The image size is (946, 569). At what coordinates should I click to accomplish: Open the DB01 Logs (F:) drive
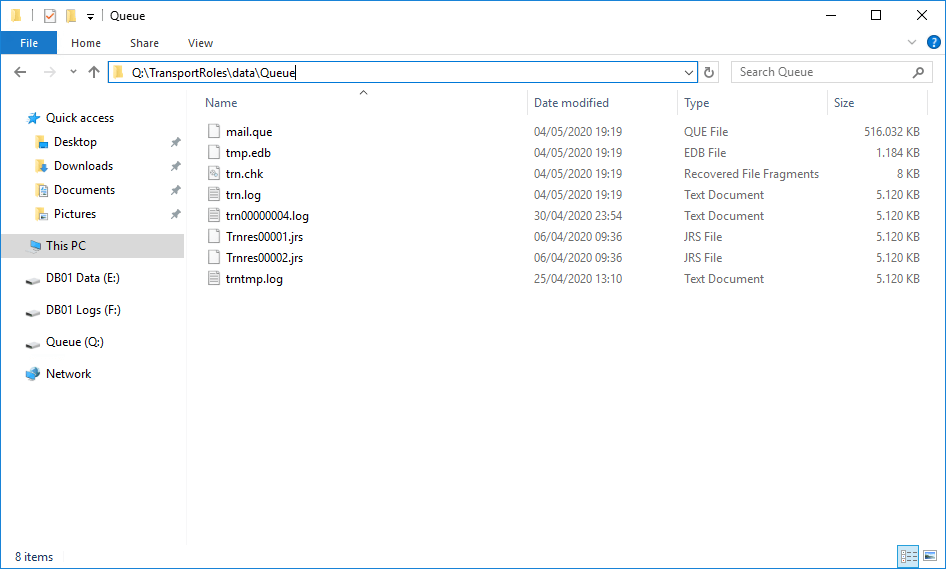click(x=83, y=310)
